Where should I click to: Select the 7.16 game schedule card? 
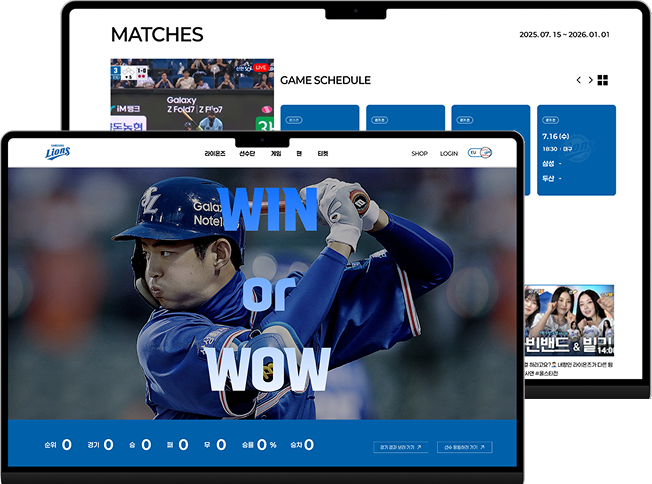click(576, 150)
